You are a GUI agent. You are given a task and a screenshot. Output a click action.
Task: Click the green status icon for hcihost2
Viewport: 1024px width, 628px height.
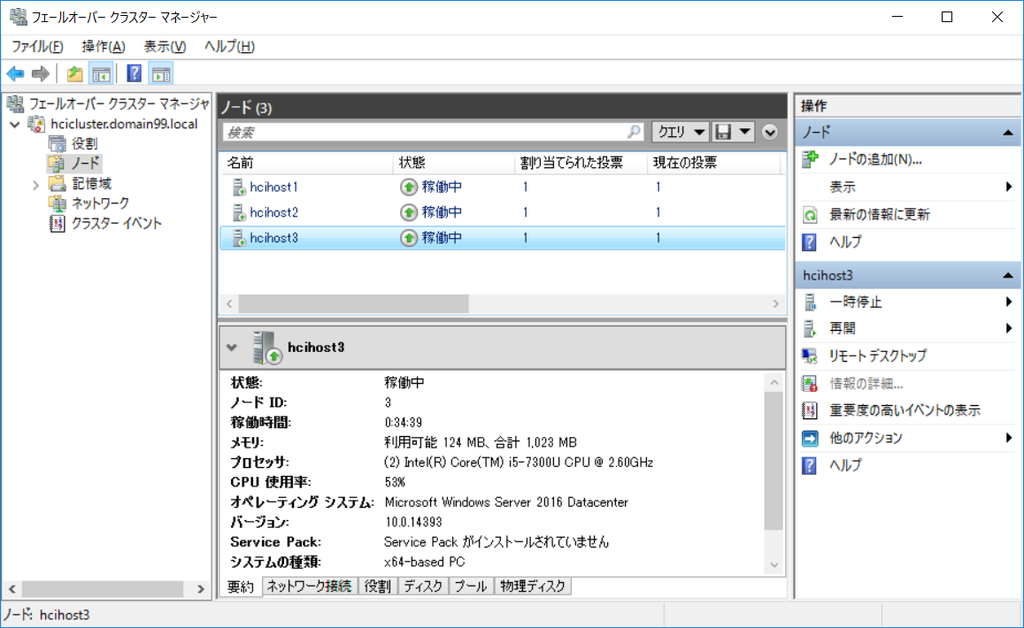pyautogui.click(x=408, y=213)
